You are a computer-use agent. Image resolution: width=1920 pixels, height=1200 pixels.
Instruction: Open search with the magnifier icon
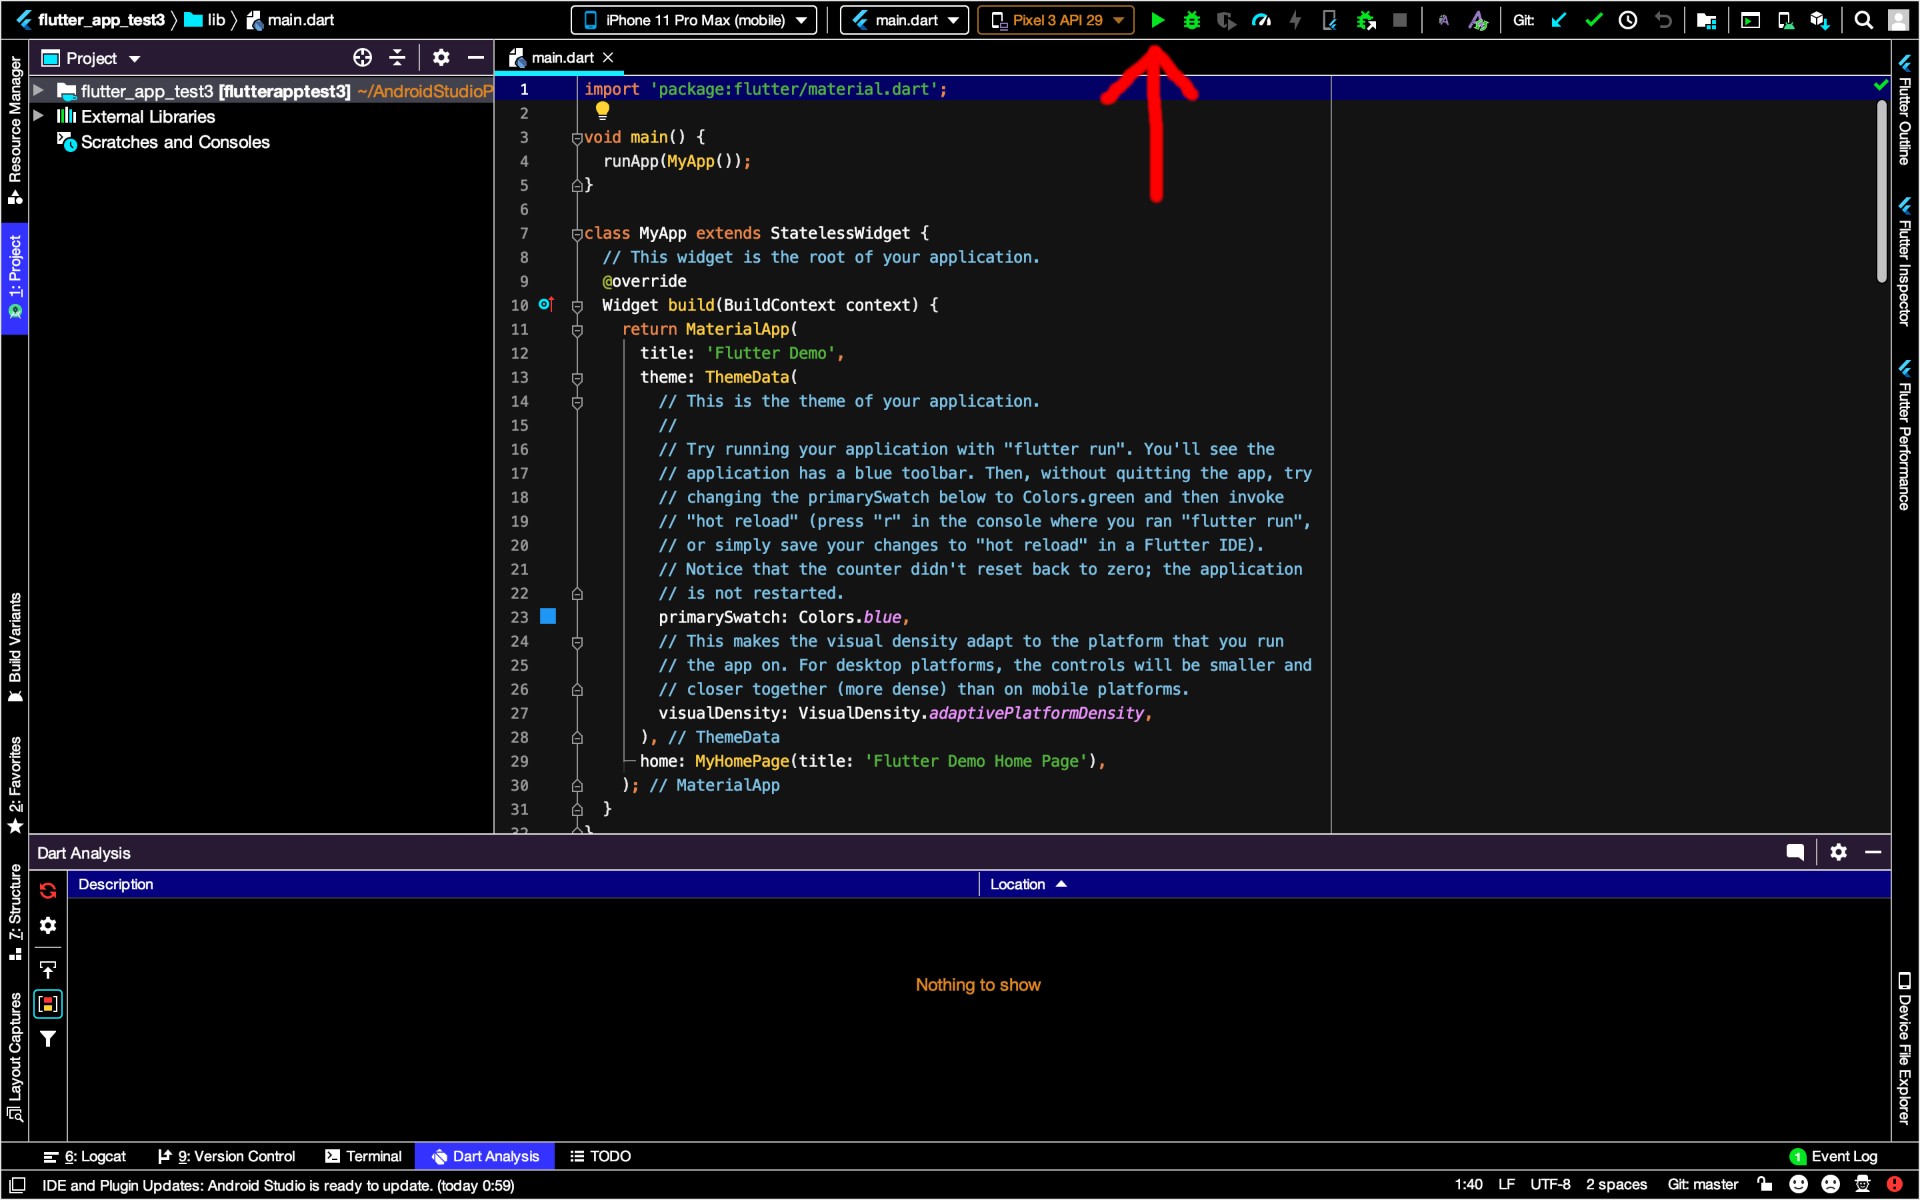(x=1864, y=19)
